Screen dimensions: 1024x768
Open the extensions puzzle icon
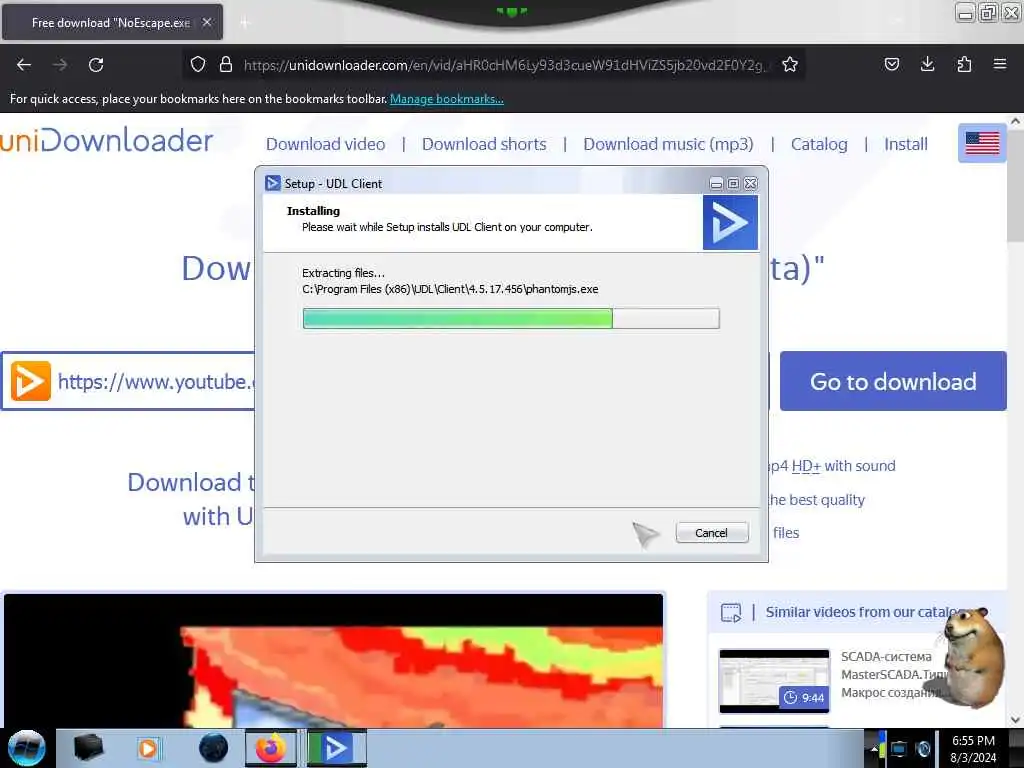(964, 64)
